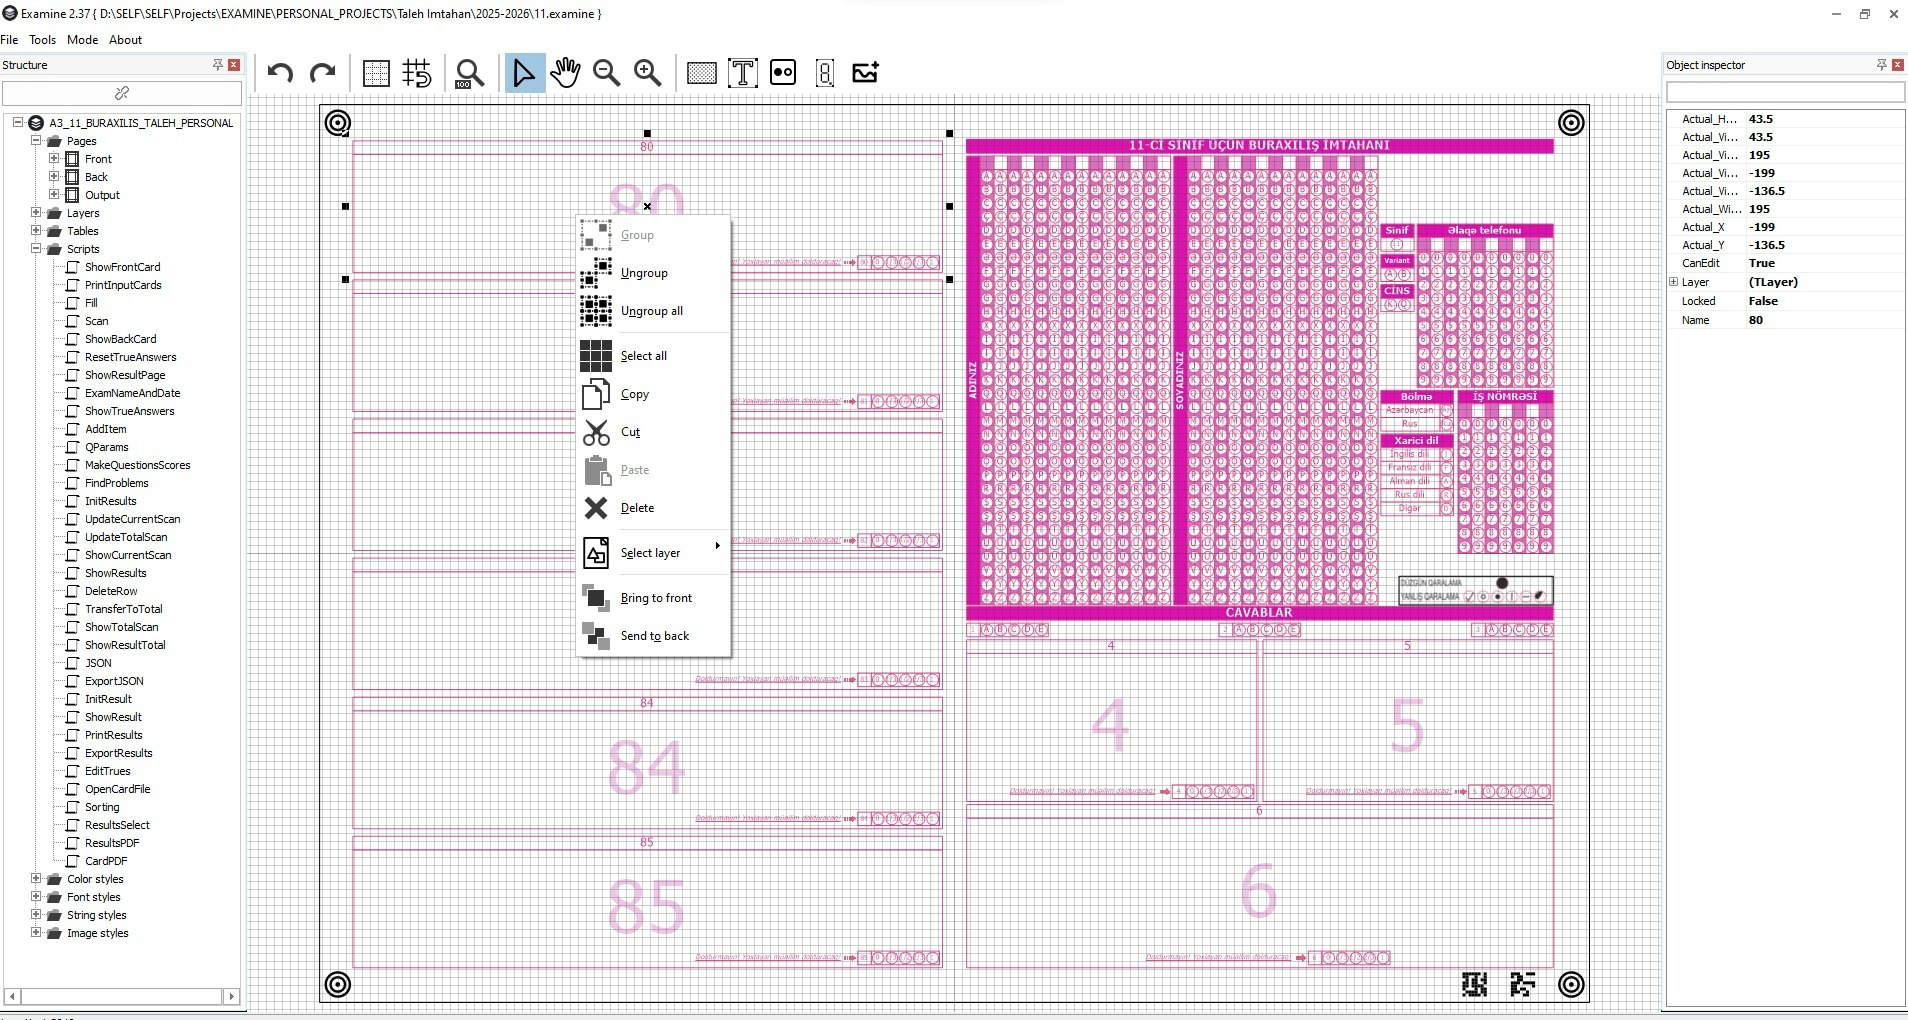Select the ExportJSON script

click(x=114, y=681)
